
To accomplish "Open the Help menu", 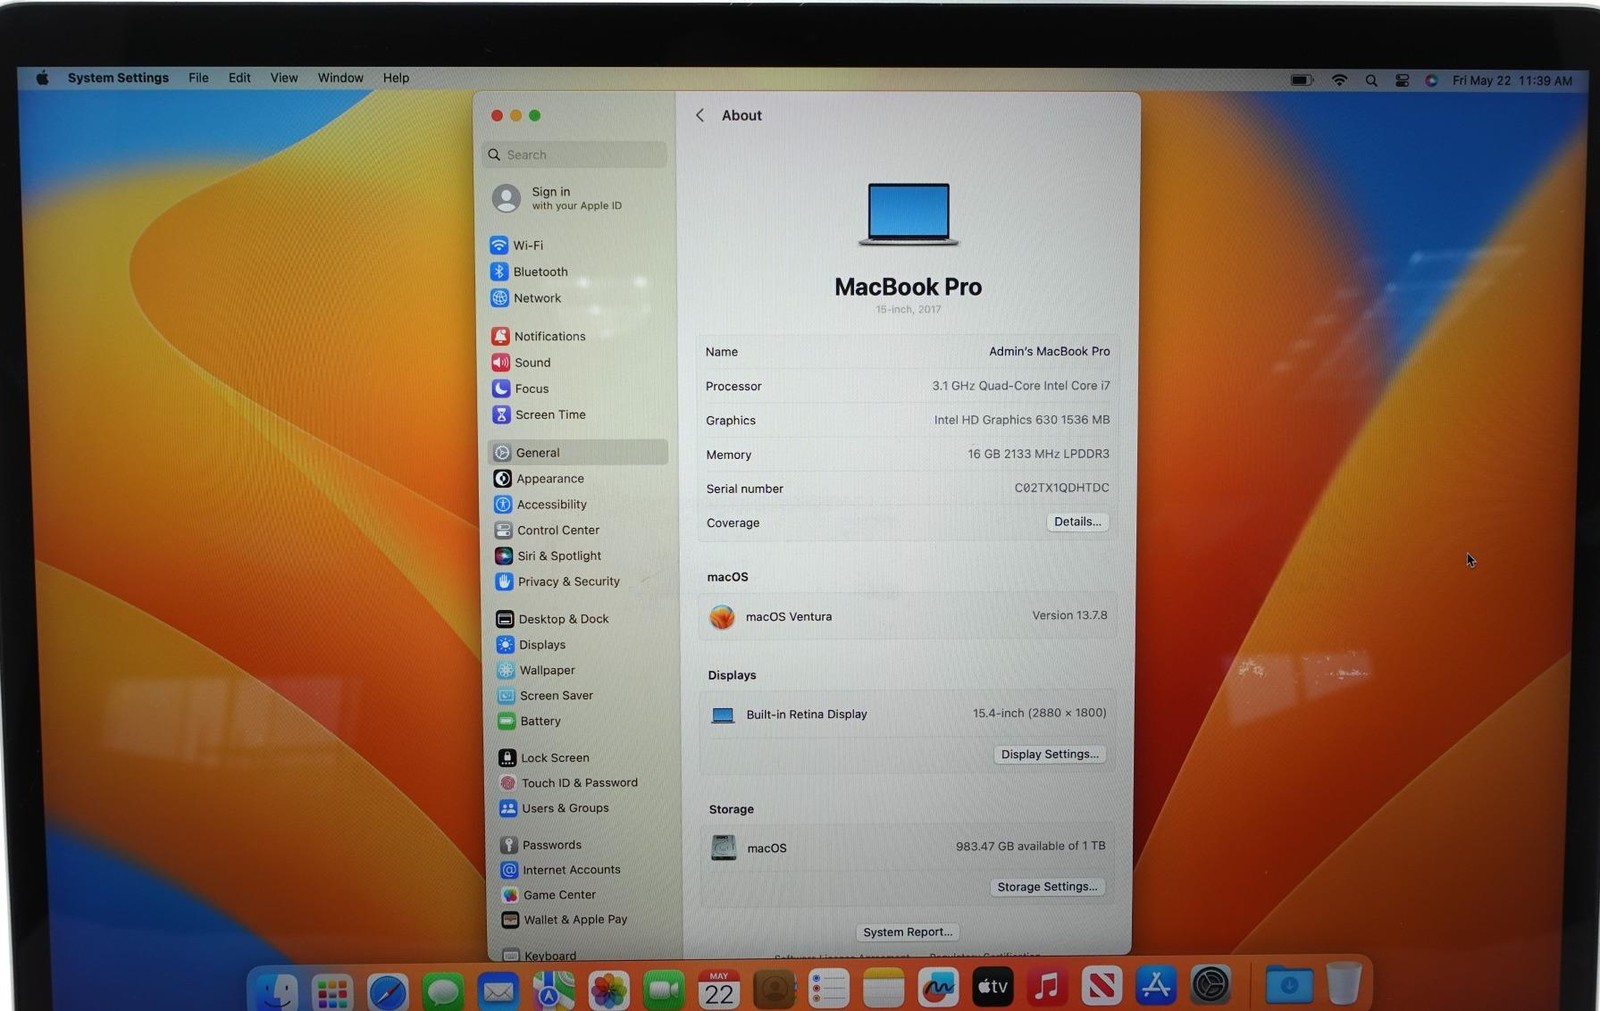I will pos(396,78).
